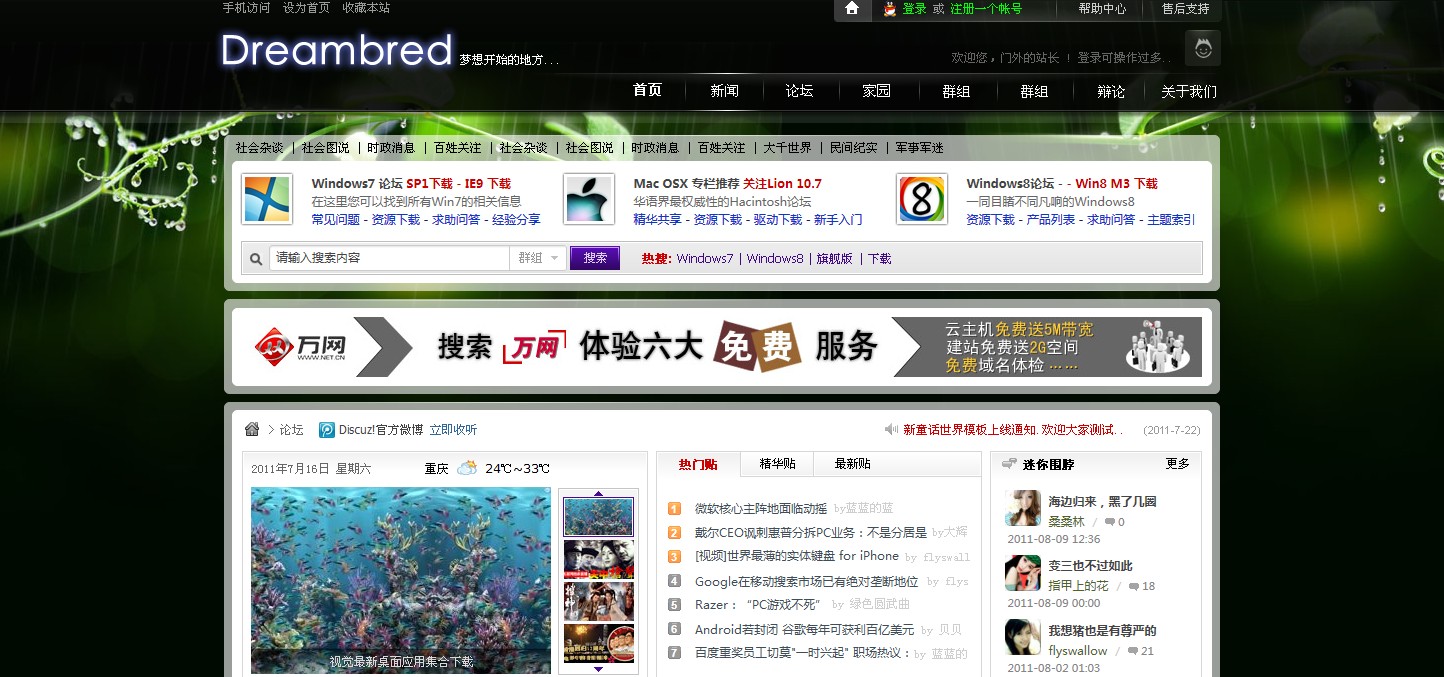
Task: Click the 主题索引 link under Windows8论坛
Action: 1170,220
